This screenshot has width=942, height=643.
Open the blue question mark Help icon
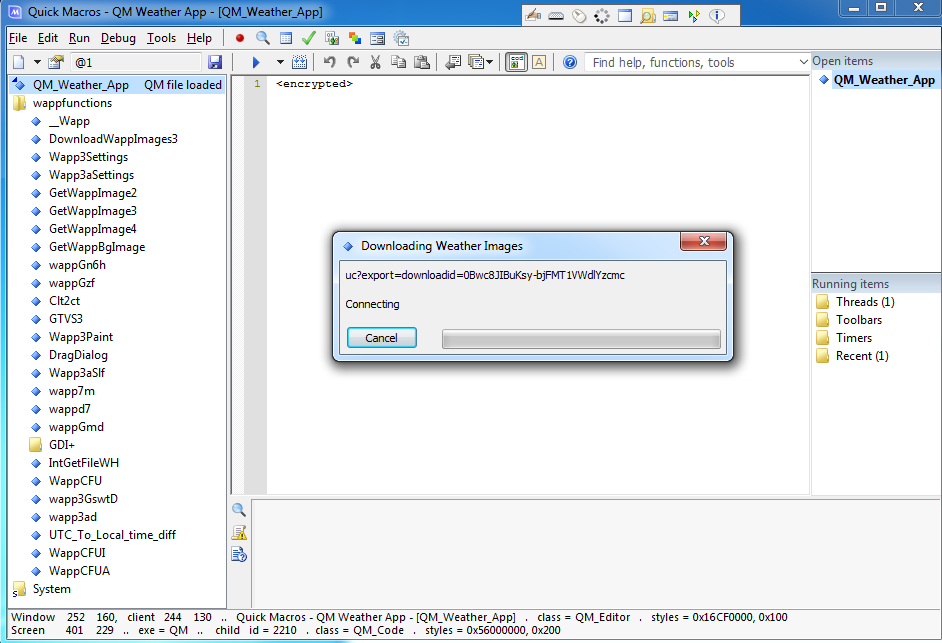tap(570, 62)
